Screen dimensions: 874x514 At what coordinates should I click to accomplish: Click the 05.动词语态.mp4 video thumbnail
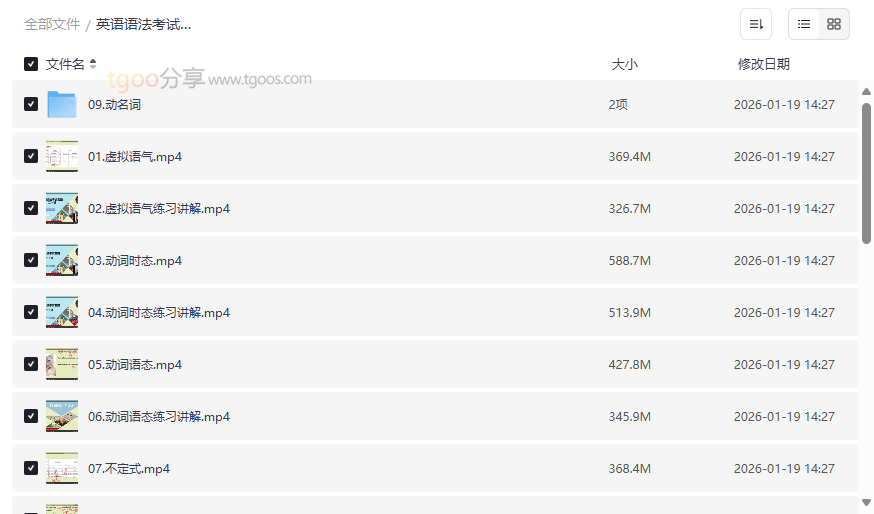tap(62, 364)
